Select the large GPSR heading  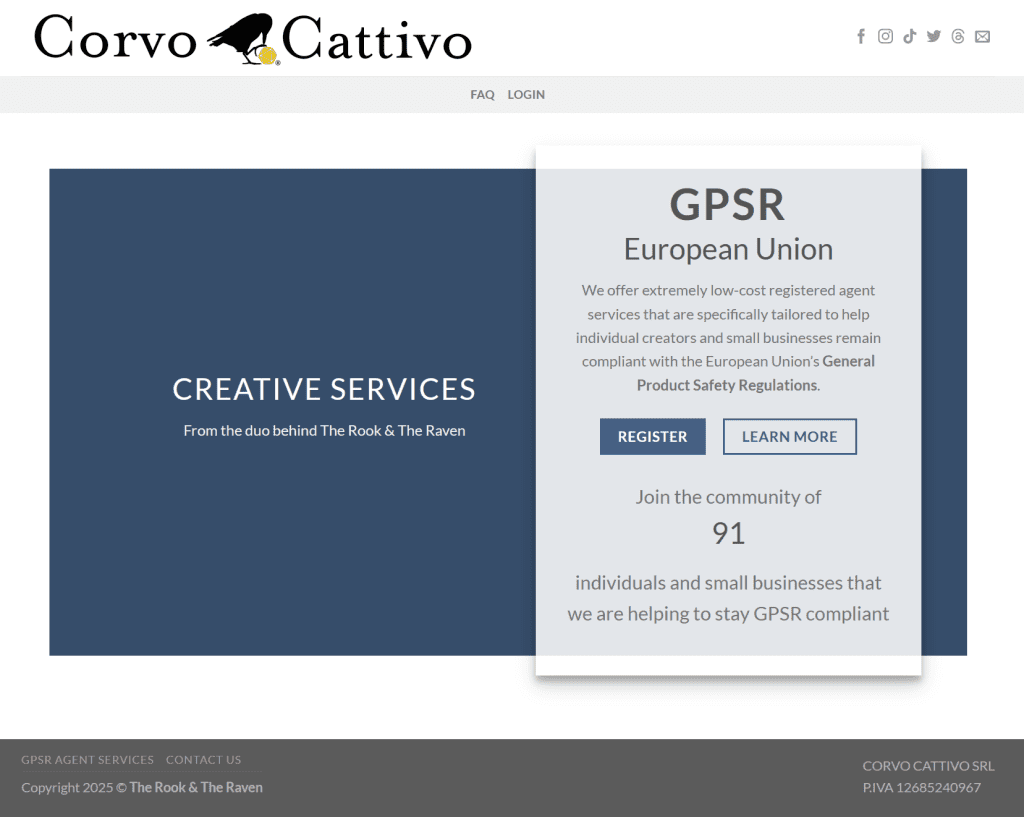(x=727, y=205)
